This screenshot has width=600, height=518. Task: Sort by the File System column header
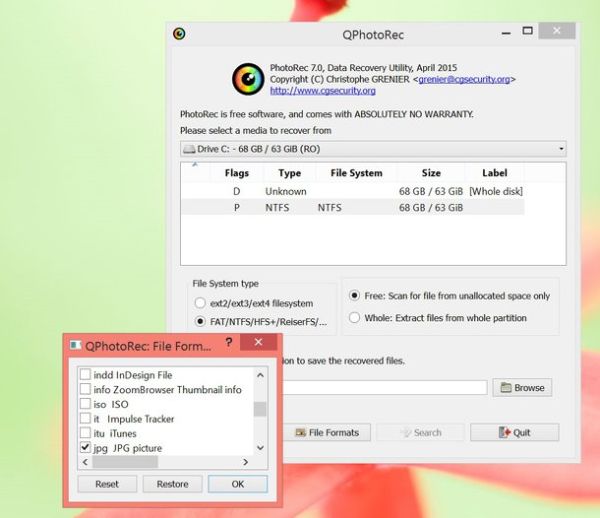[356, 173]
